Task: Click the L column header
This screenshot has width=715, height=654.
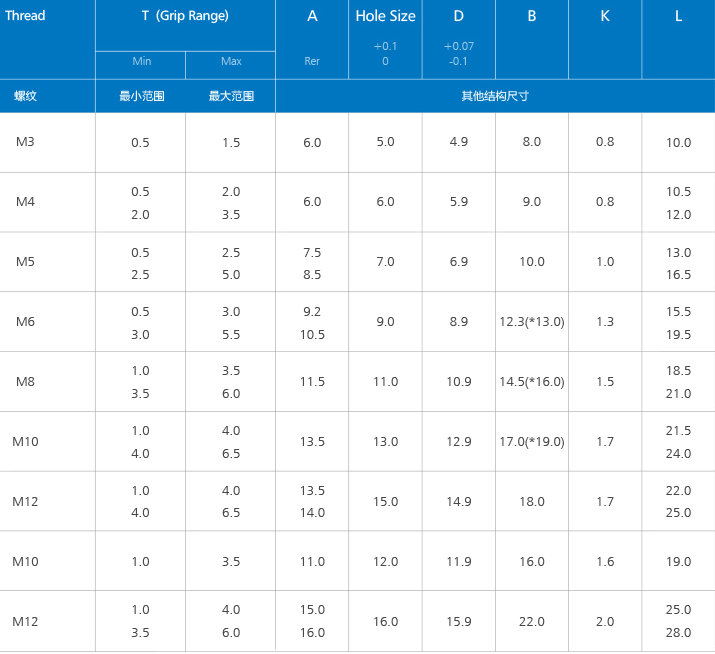Action: pyautogui.click(x=678, y=16)
